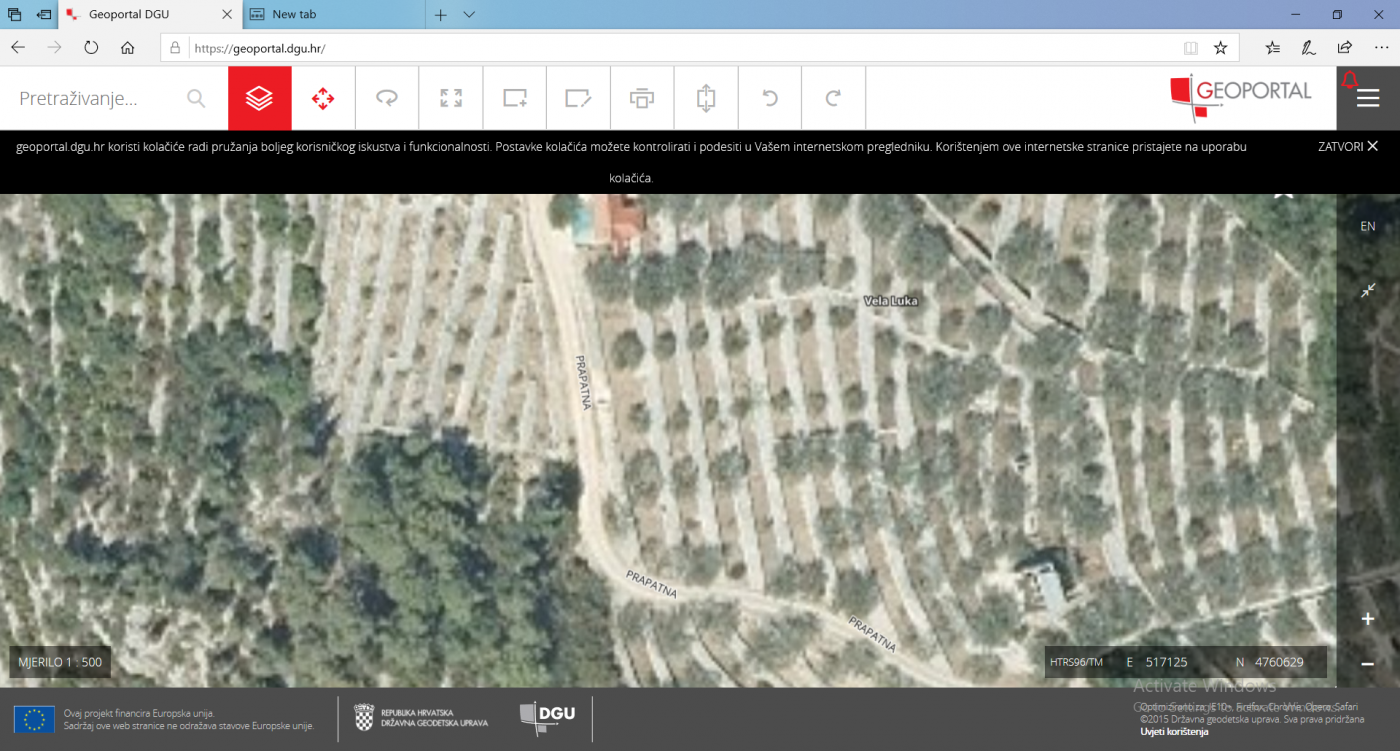The height and width of the screenshot is (751, 1400).
Task: Click the full extent corners icon
Action: [x=451, y=98]
